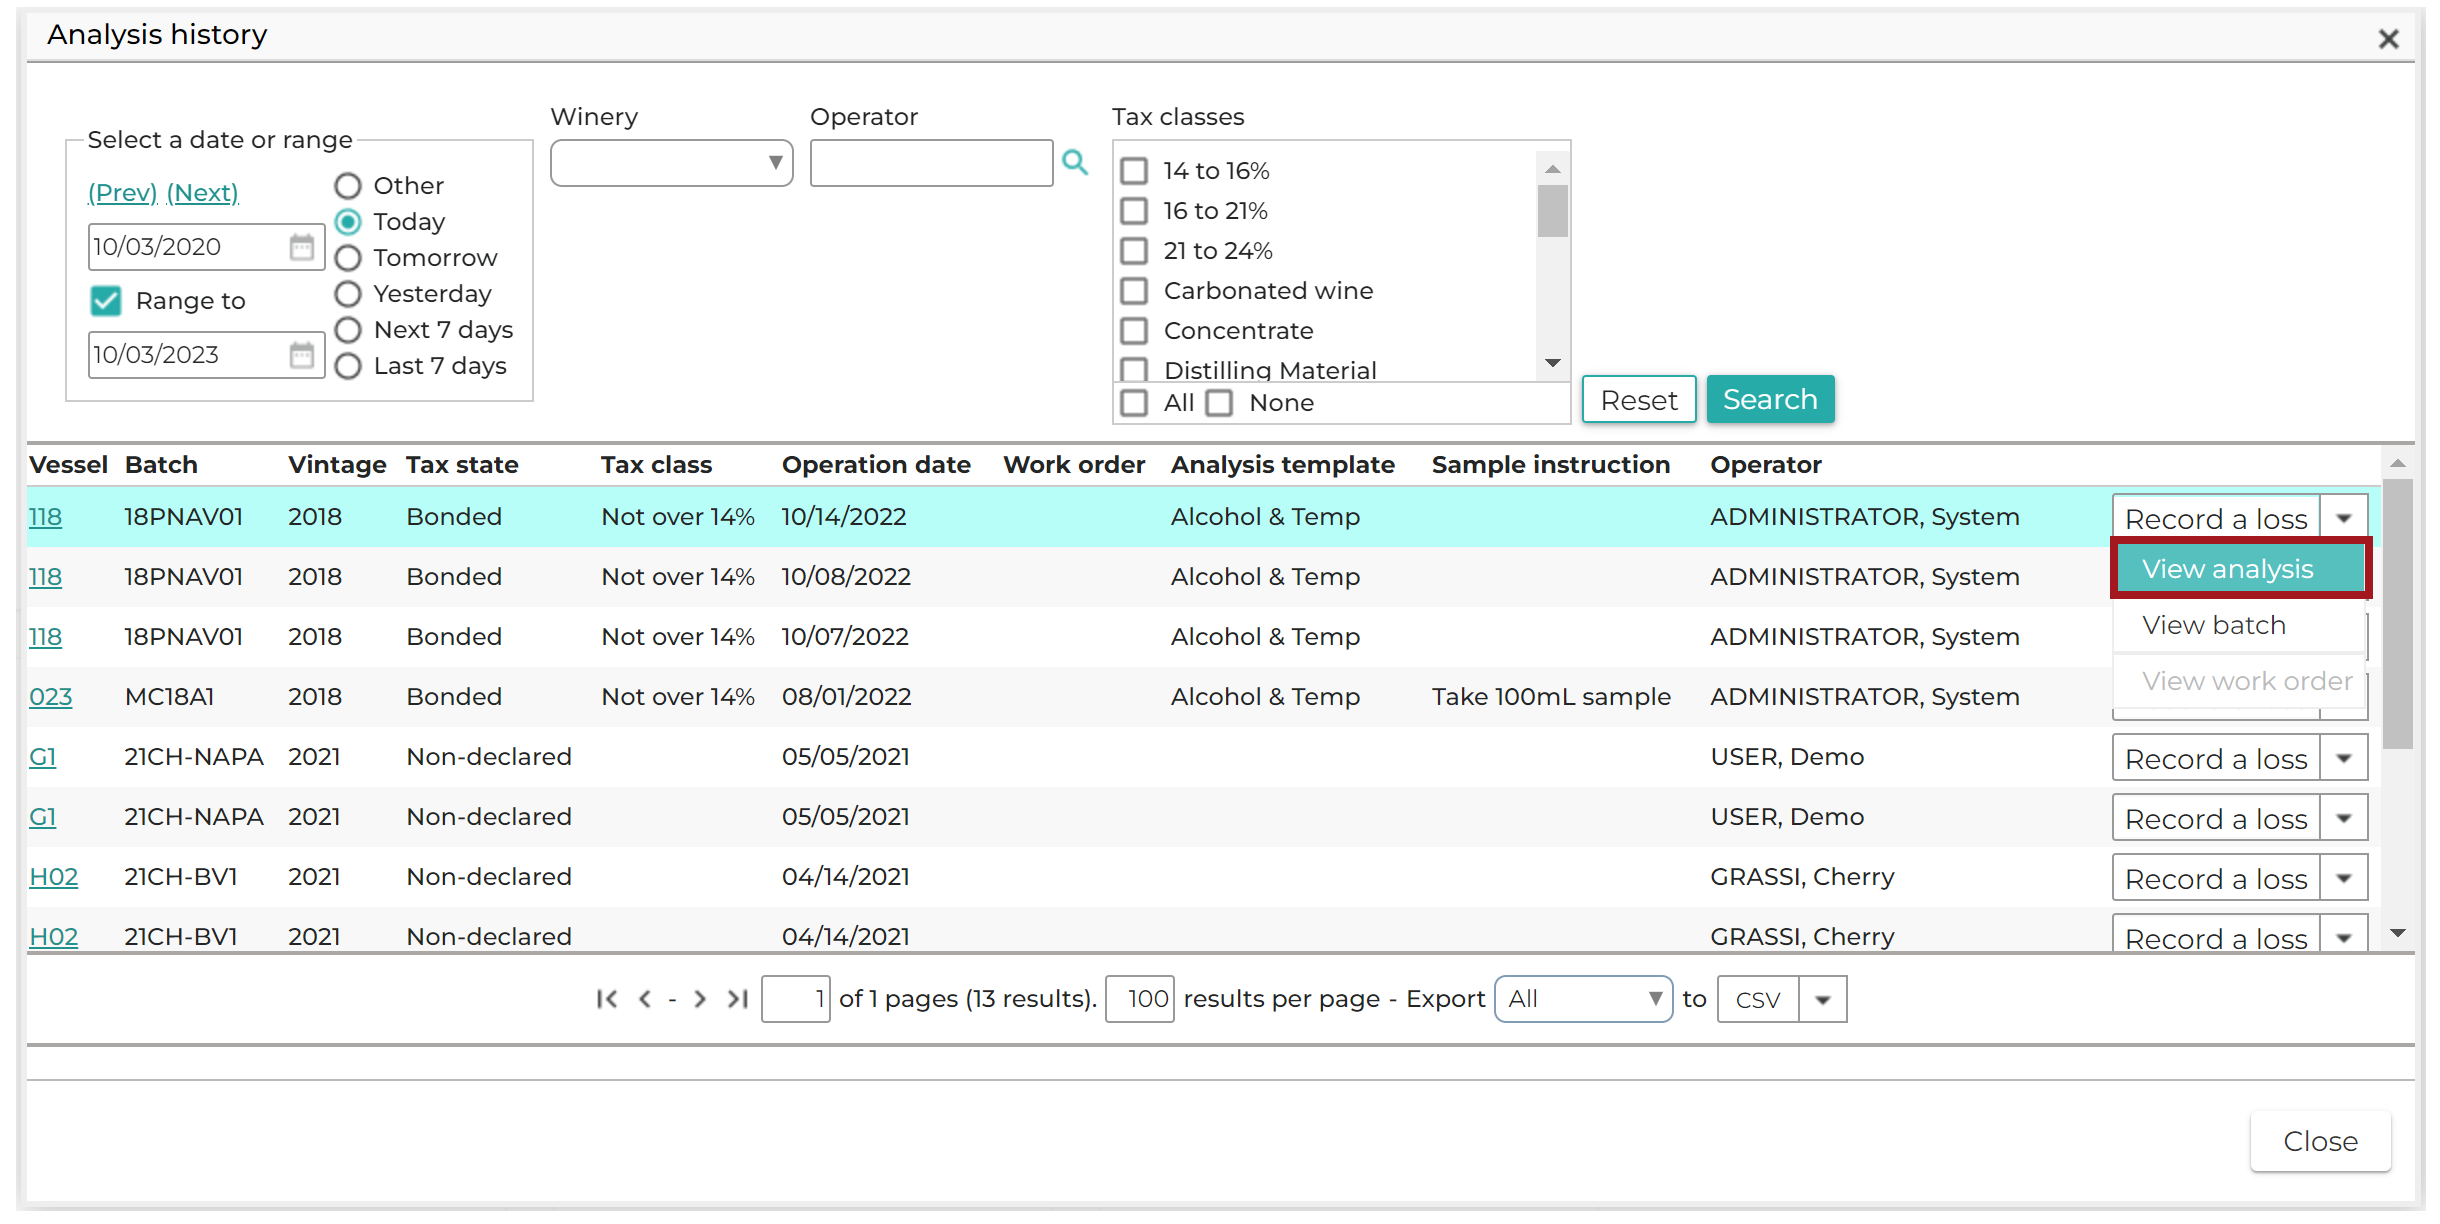
Task: Open first G1 vessel link
Action: coord(43,757)
